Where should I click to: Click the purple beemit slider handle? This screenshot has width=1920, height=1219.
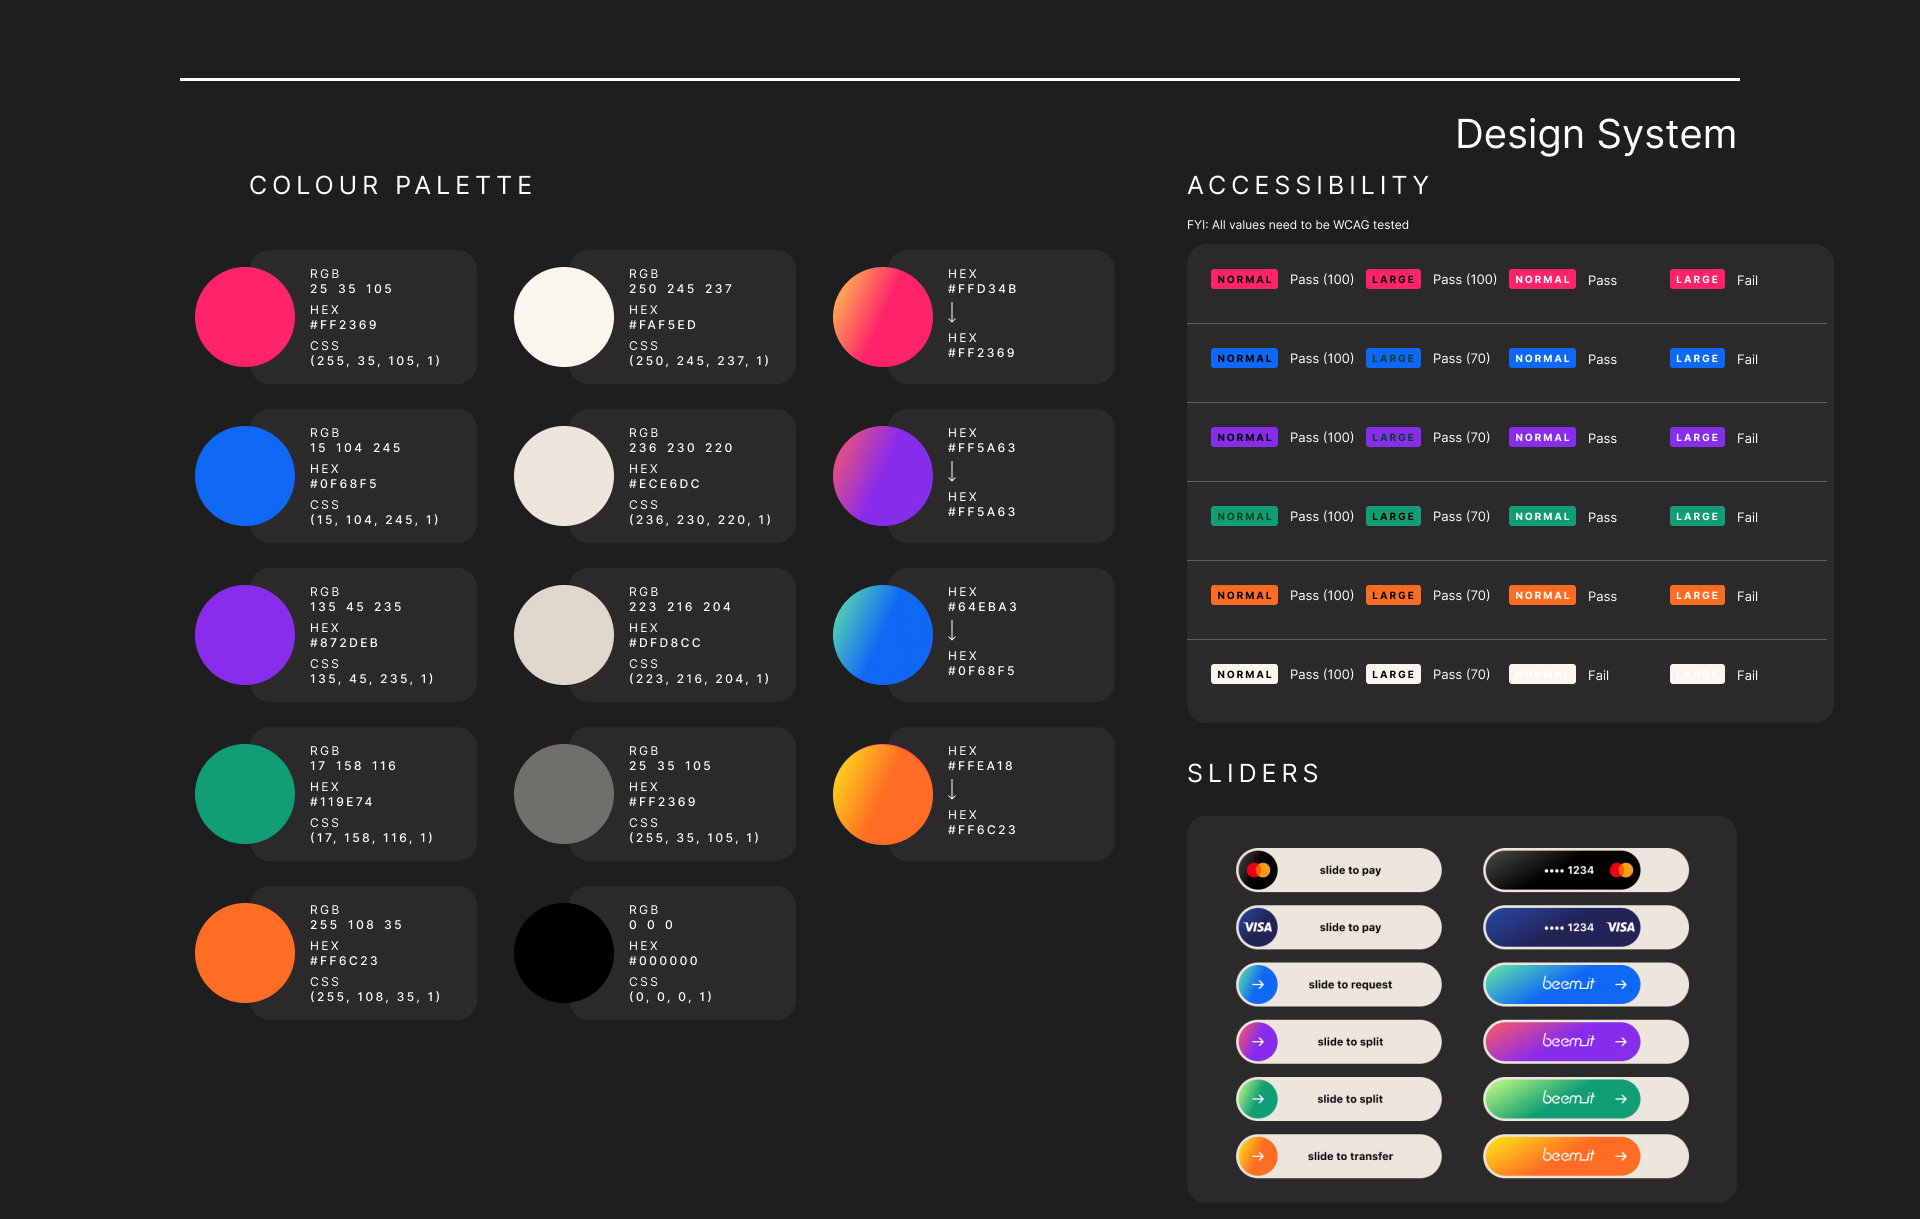1563,1041
